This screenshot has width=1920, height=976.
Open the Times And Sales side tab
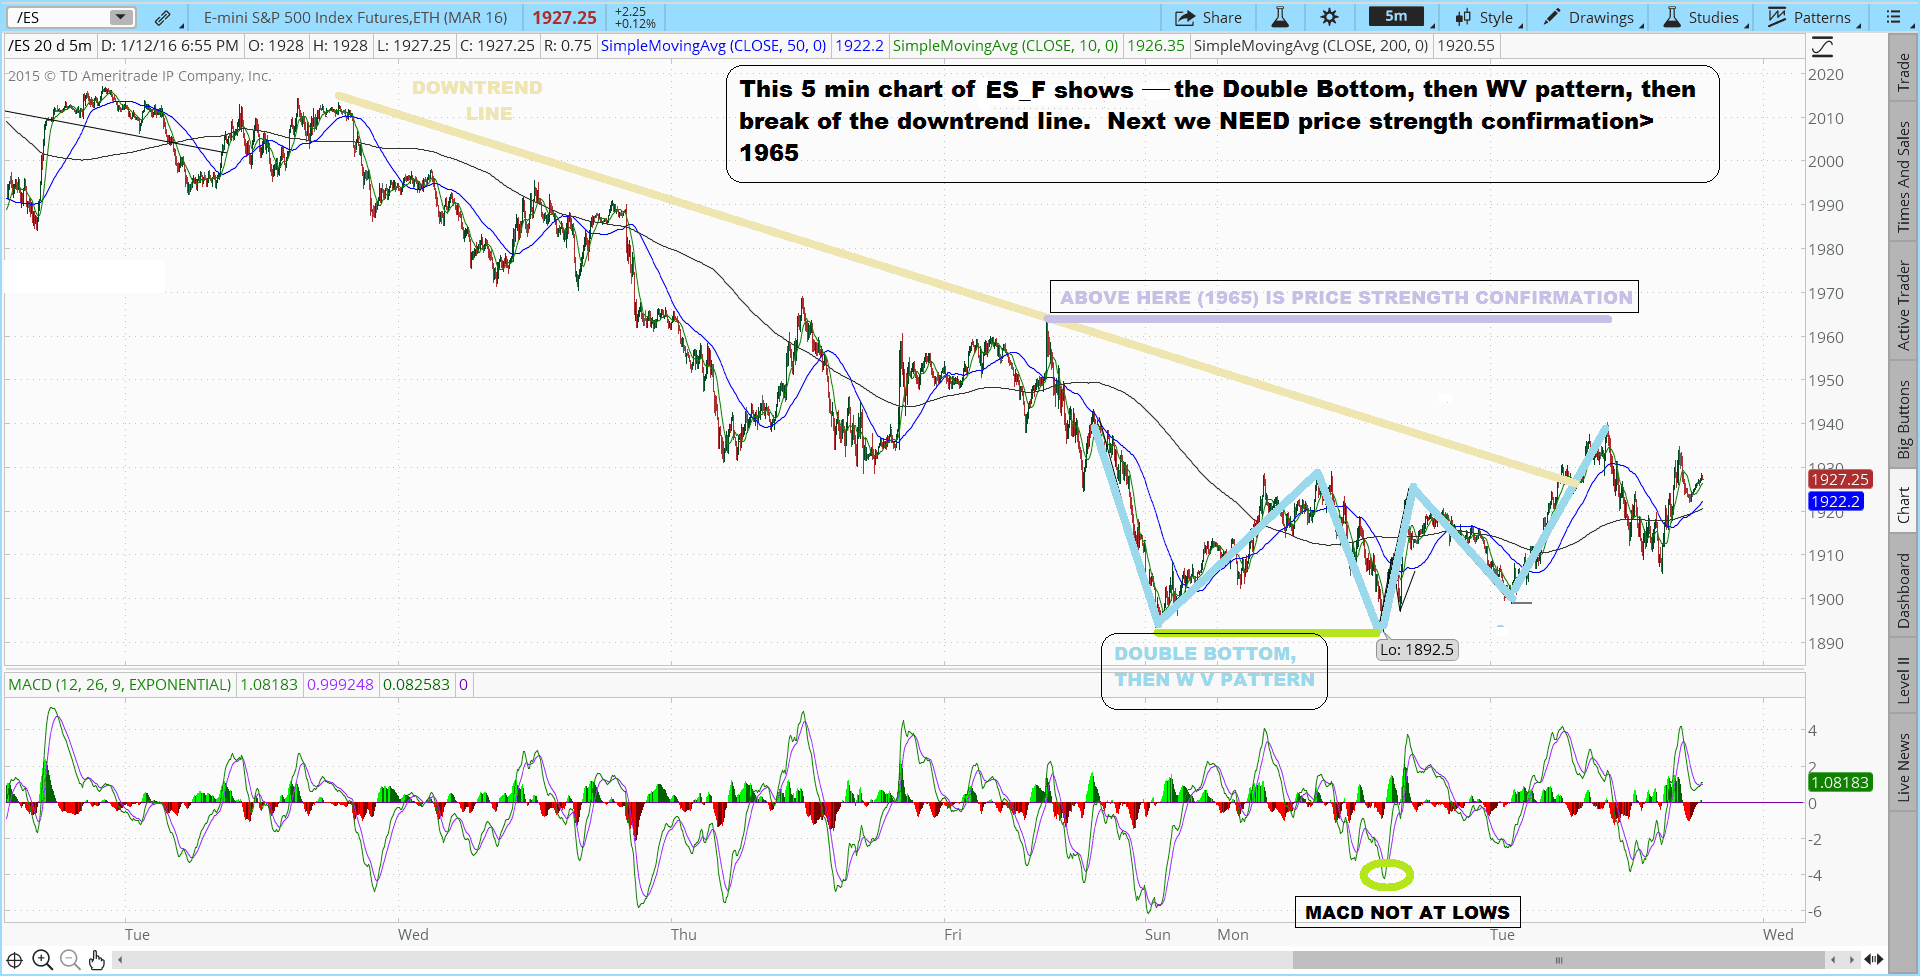pyautogui.click(x=1904, y=177)
